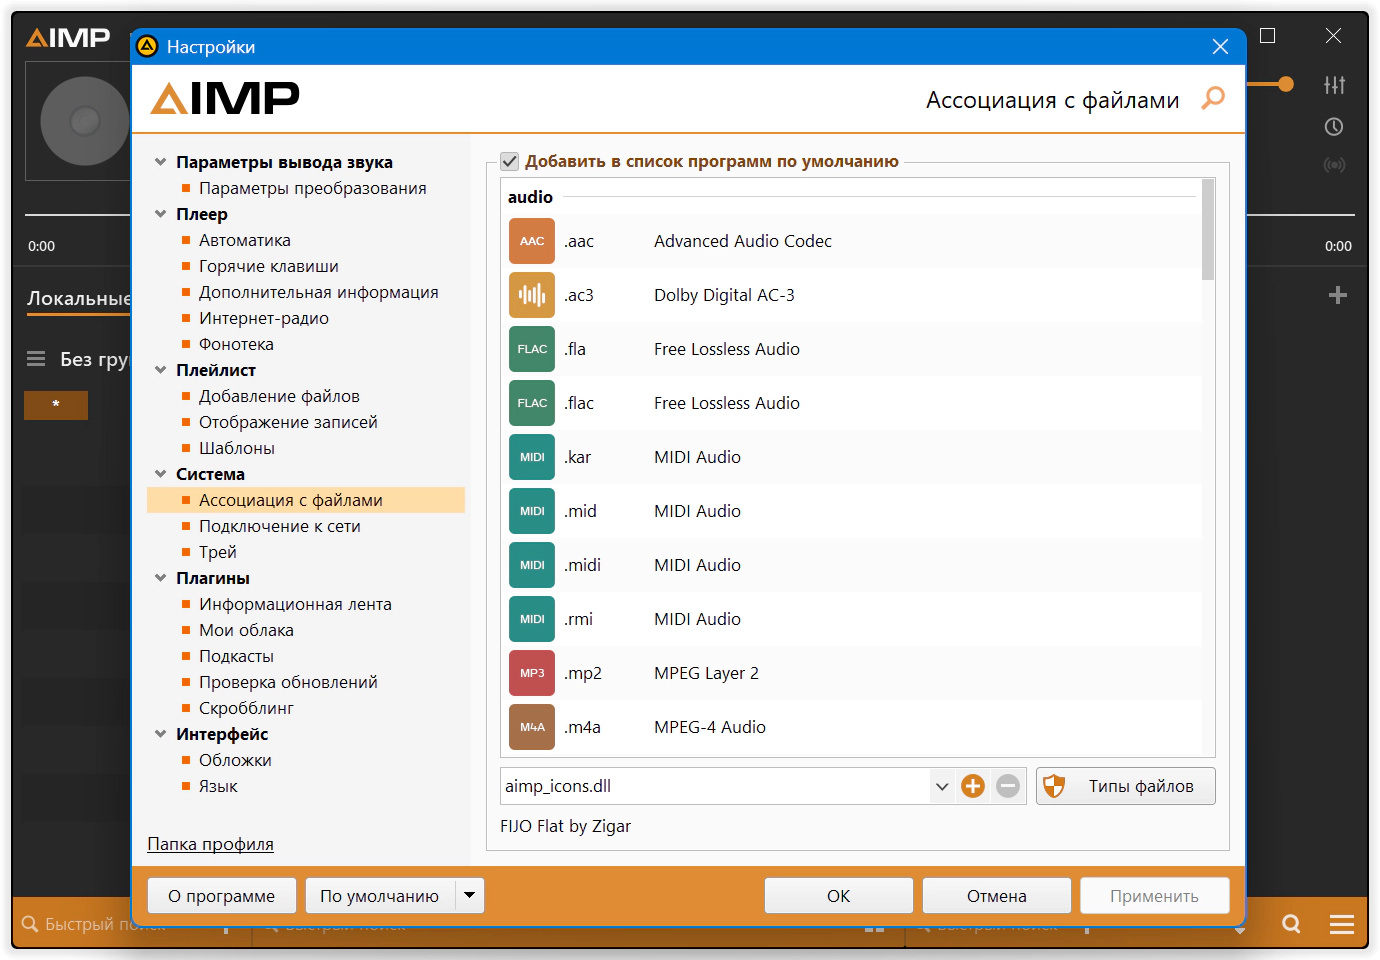Click the Применить button

click(x=1155, y=896)
